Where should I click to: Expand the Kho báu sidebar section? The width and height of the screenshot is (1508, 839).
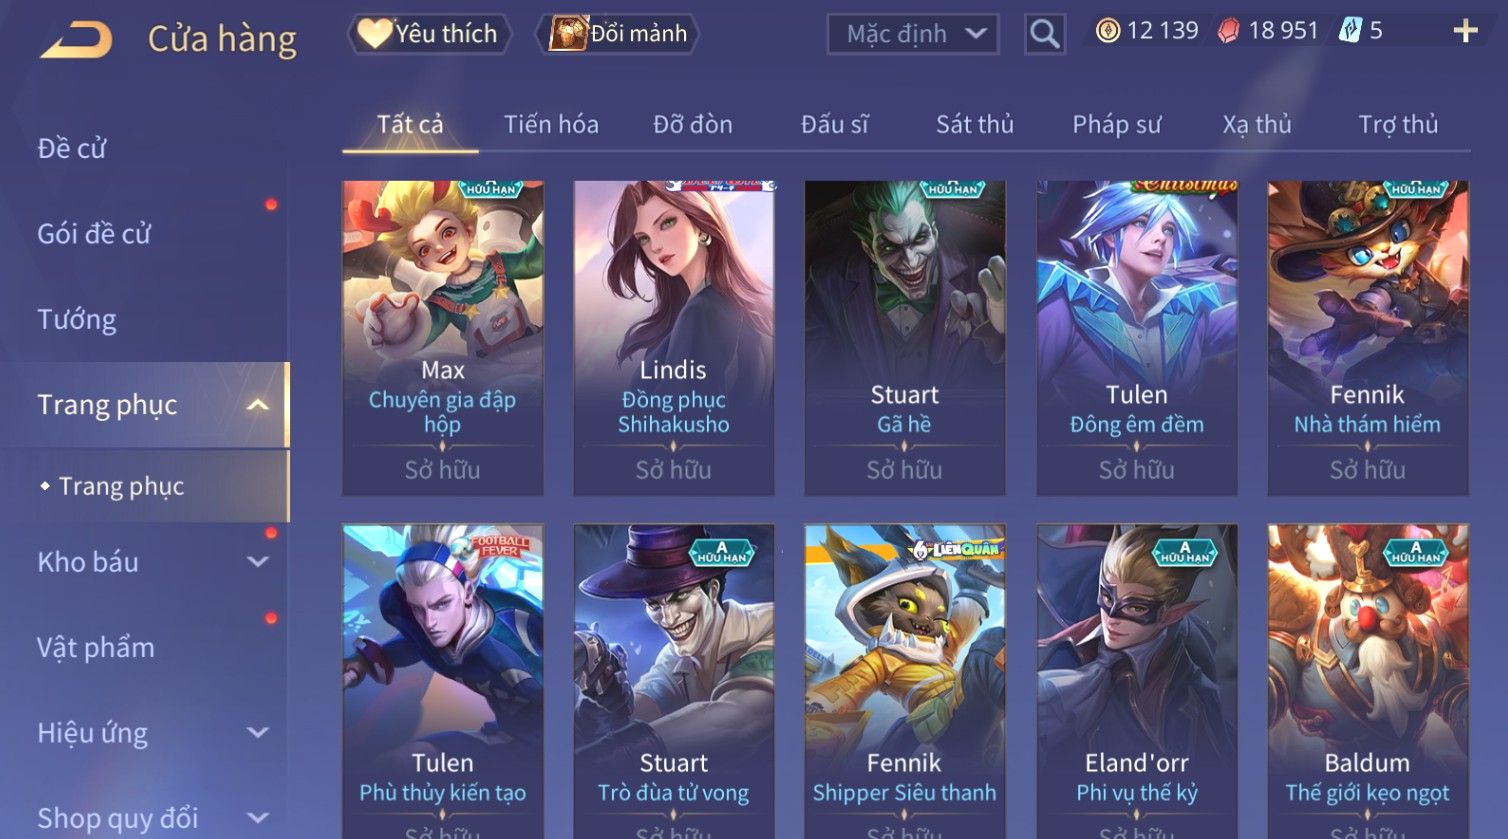(x=258, y=562)
